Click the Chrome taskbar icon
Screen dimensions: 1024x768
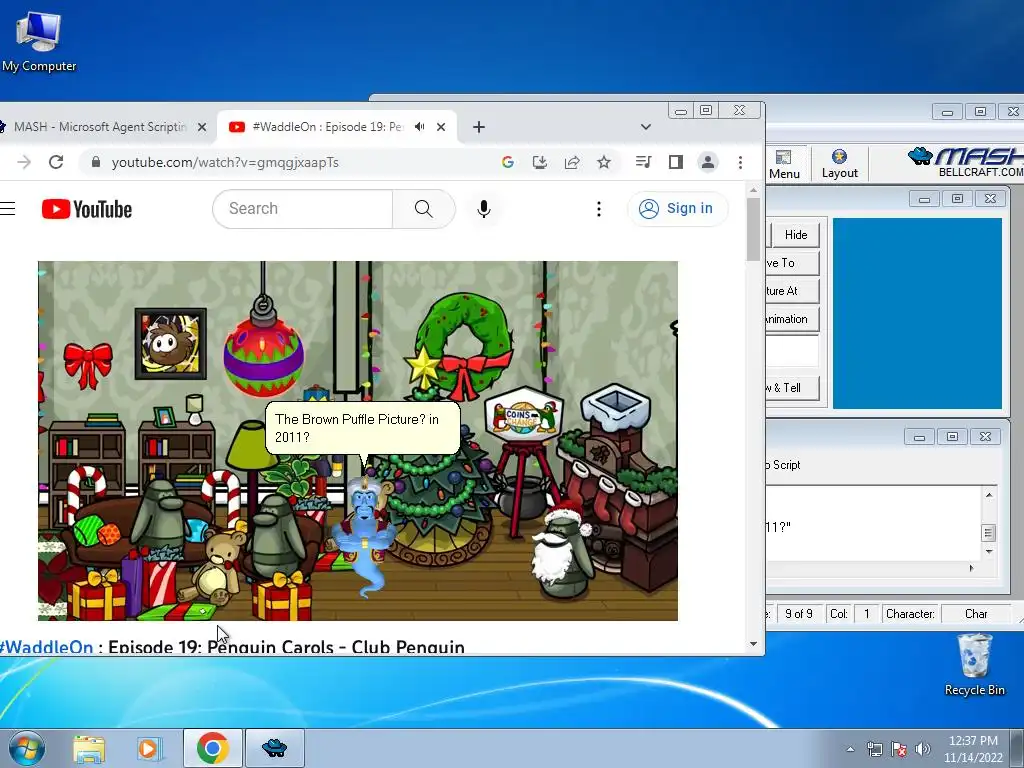coord(212,748)
